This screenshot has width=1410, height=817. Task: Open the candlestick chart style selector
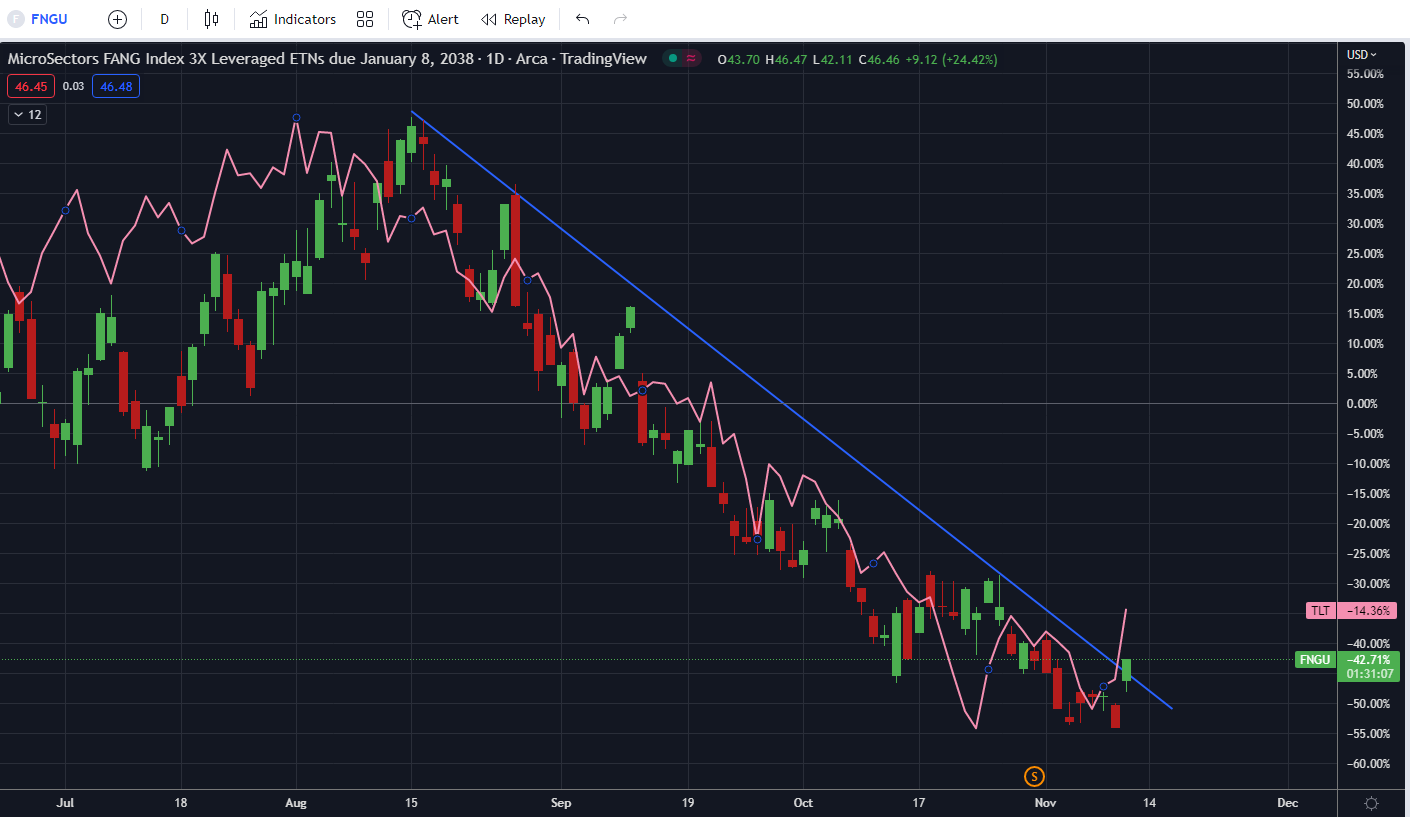click(x=211, y=19)
